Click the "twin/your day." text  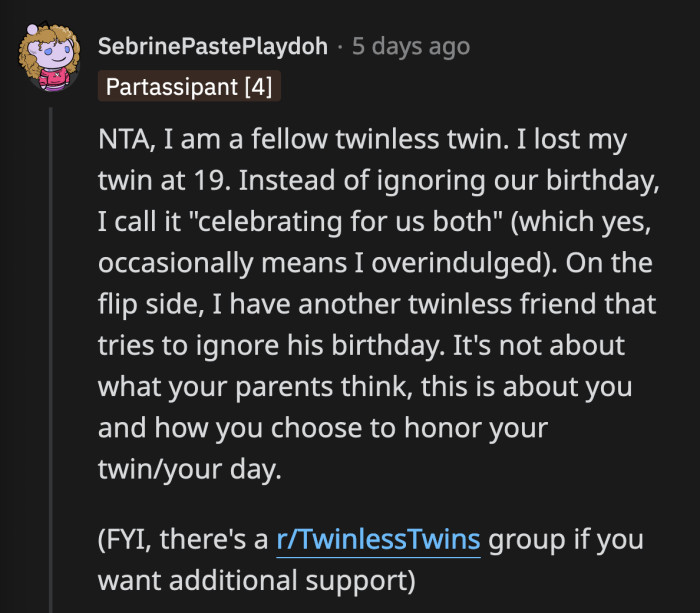point(191,468)
